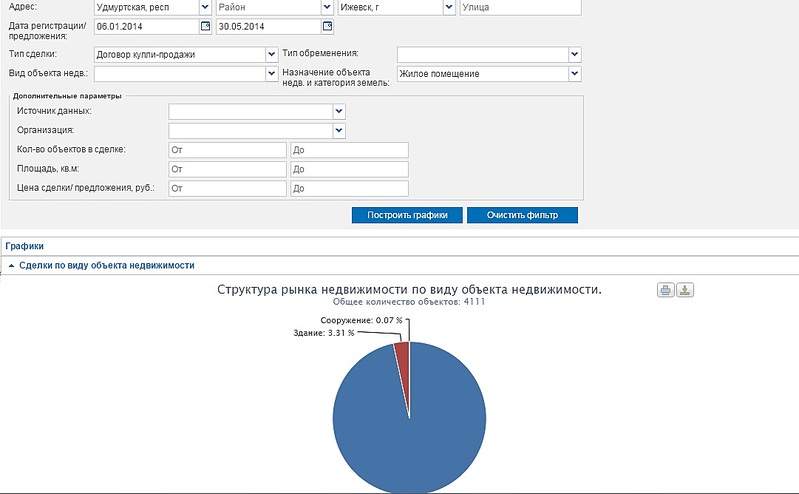The height and width of the screenshot is (494, 799).
Task: Click the Очистить фильтр button
Action: pos(522,215)
